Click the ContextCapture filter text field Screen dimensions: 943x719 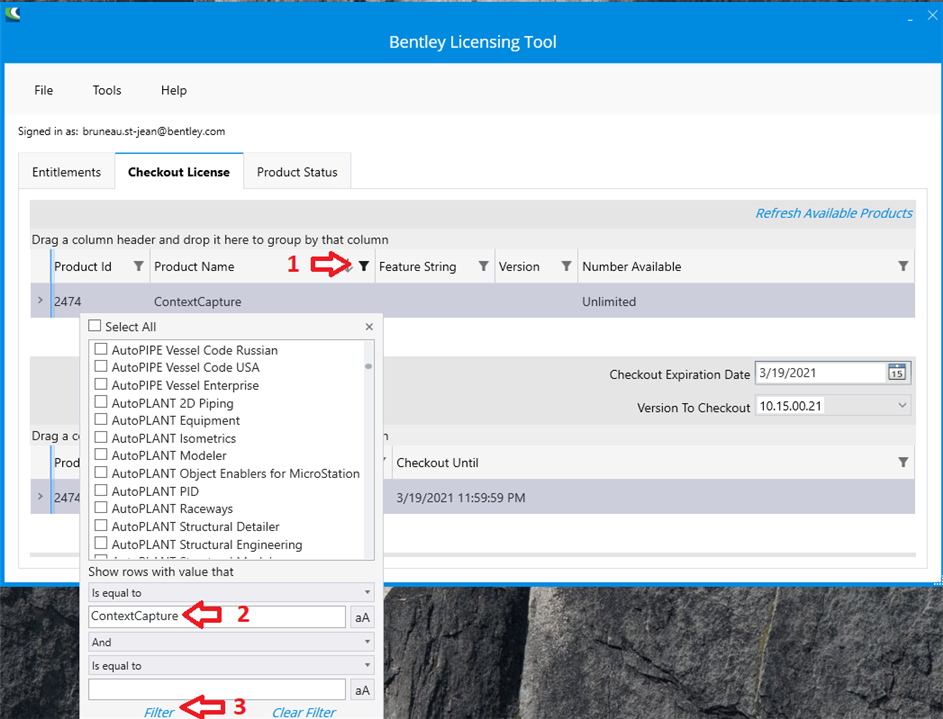tap(217, 617)
